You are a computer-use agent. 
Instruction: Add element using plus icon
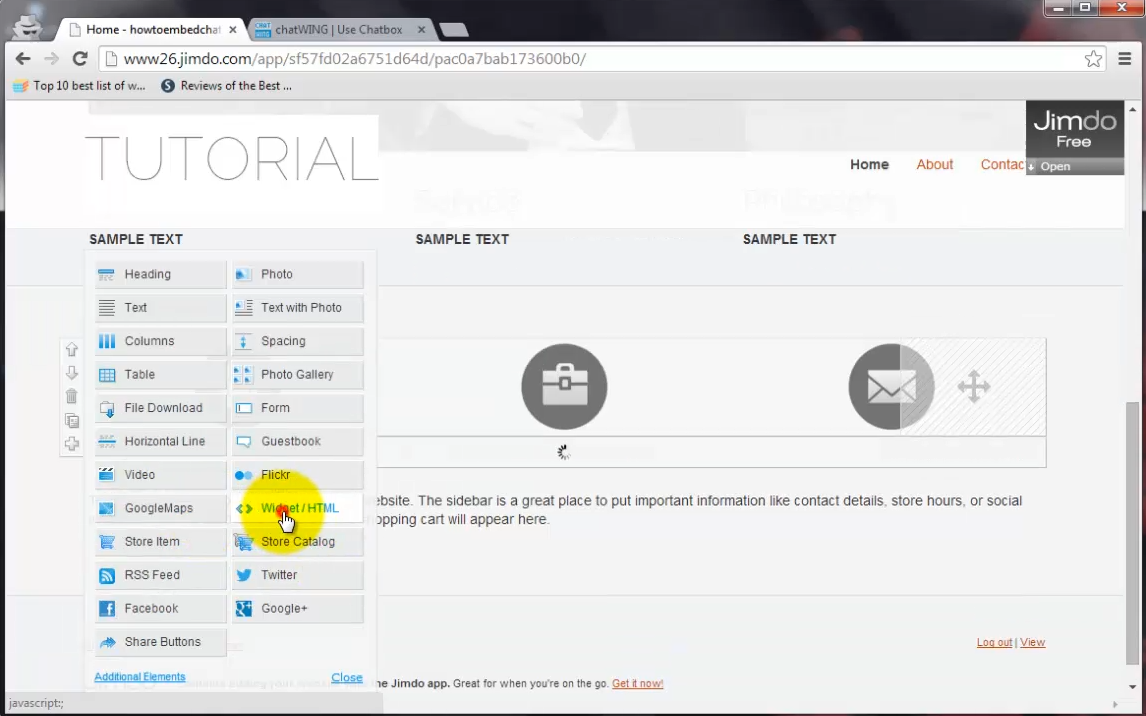[x=72, y=443]
